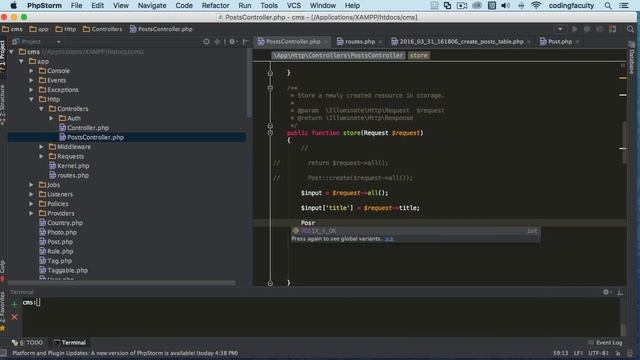Image resolution: width=640 pixels, height=360 pixels.
Task: Open Project panel settings gear
Action: [x=233, y=41]
